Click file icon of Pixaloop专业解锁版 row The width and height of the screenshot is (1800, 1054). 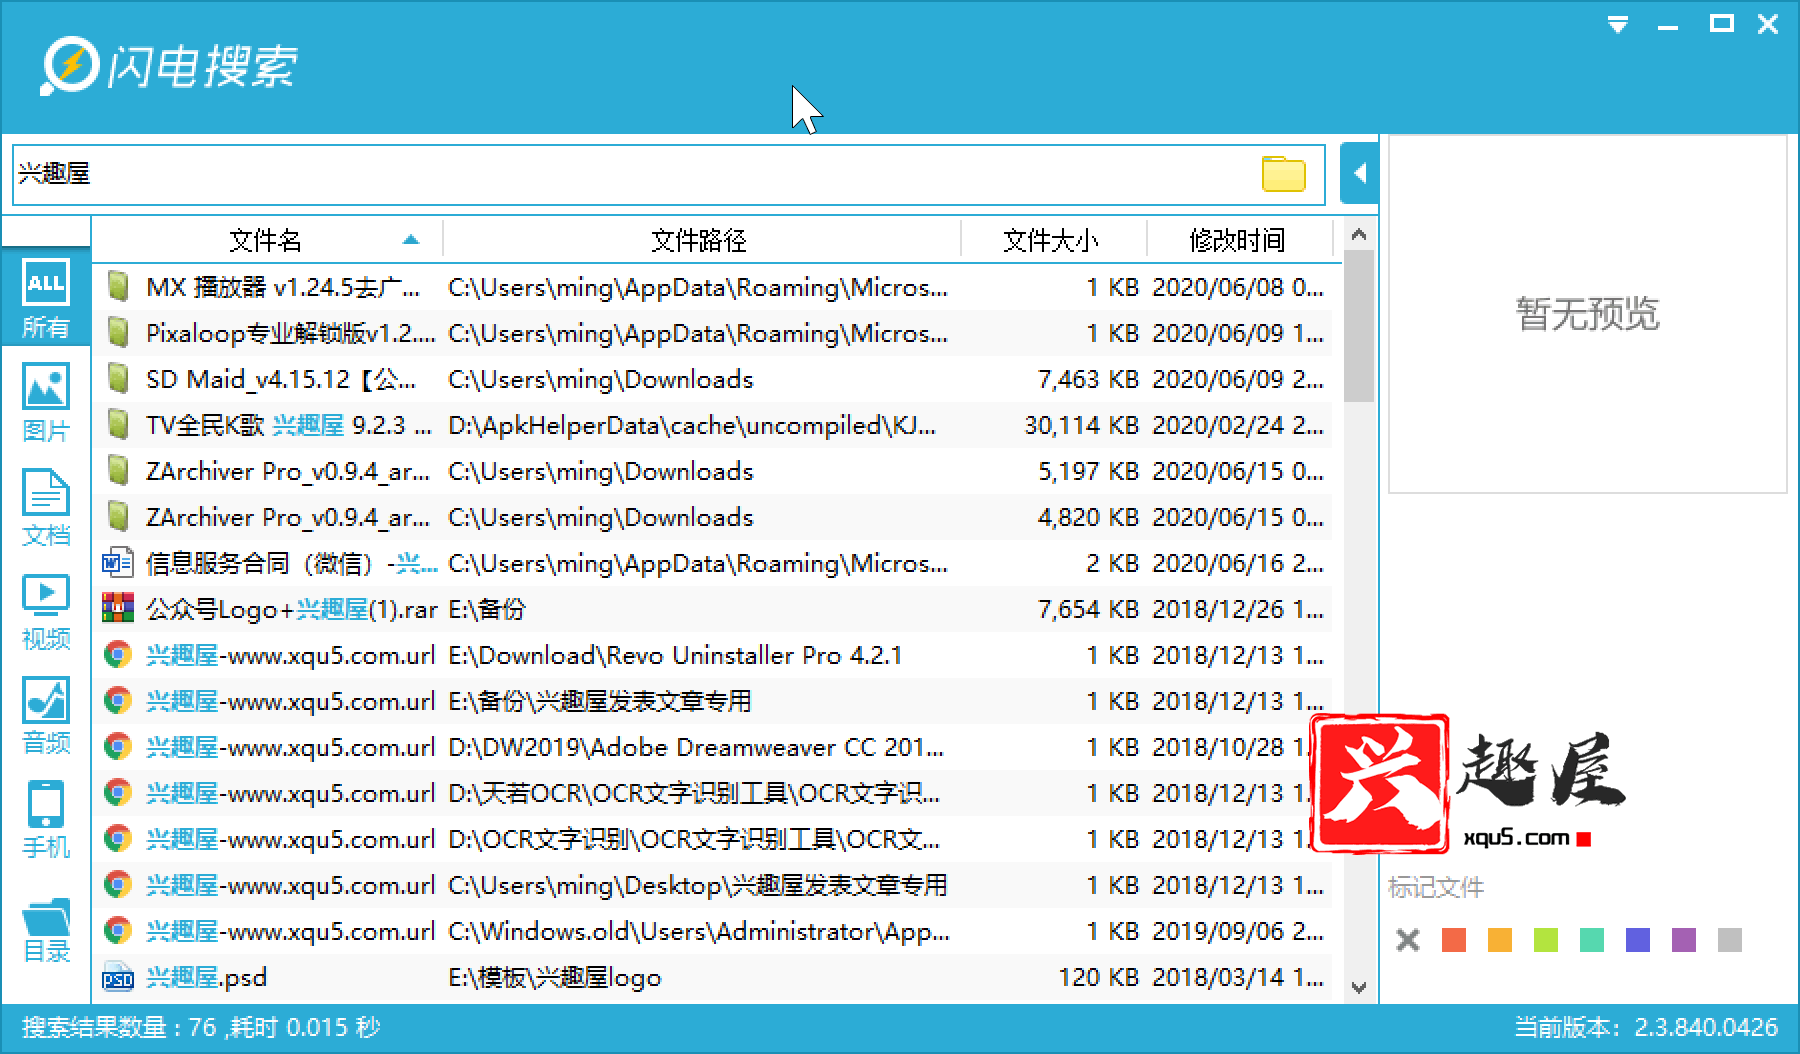tap(118, 333)
